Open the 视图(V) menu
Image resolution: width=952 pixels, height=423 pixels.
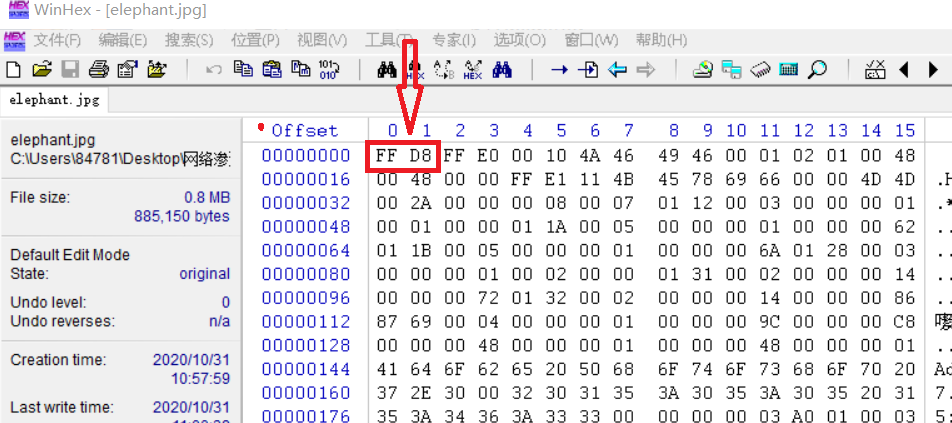point(322,41)
